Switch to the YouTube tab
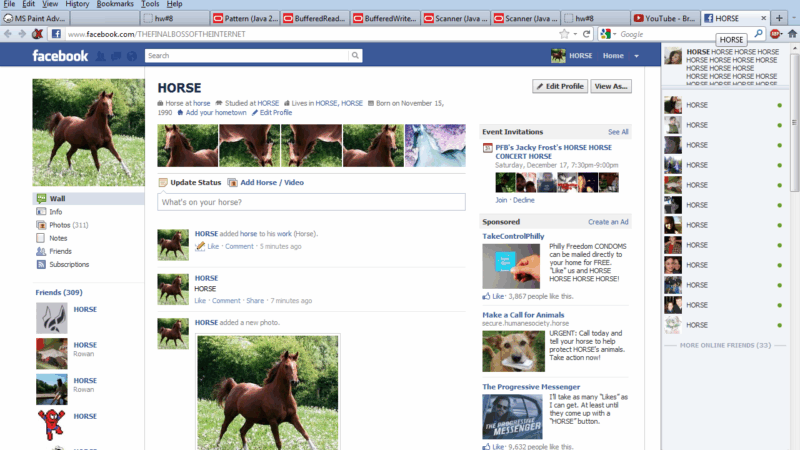This screenshot has width=800, height=450. pos(665,18)
